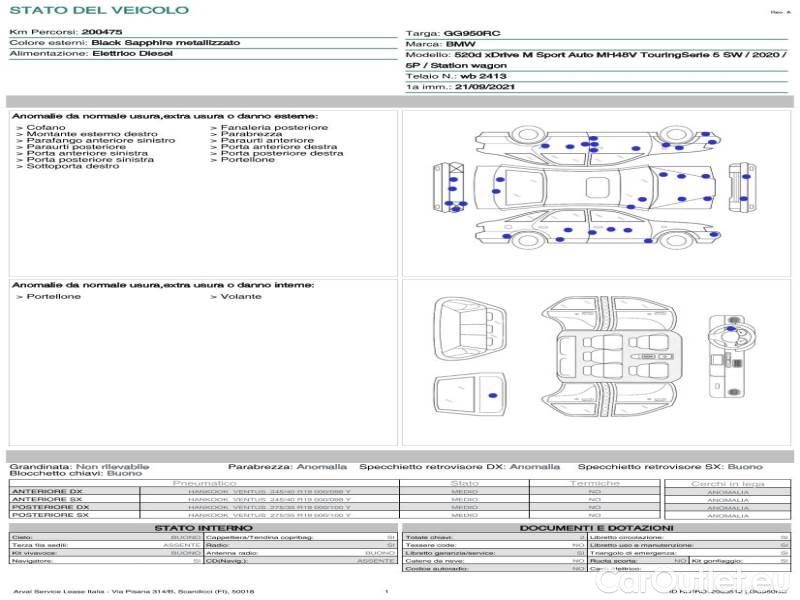Image resolution: width=800 pixels, height=600 pixels.
Task: Click the Telaio N. wb 2413 field
Action: [x=456, y=75]
